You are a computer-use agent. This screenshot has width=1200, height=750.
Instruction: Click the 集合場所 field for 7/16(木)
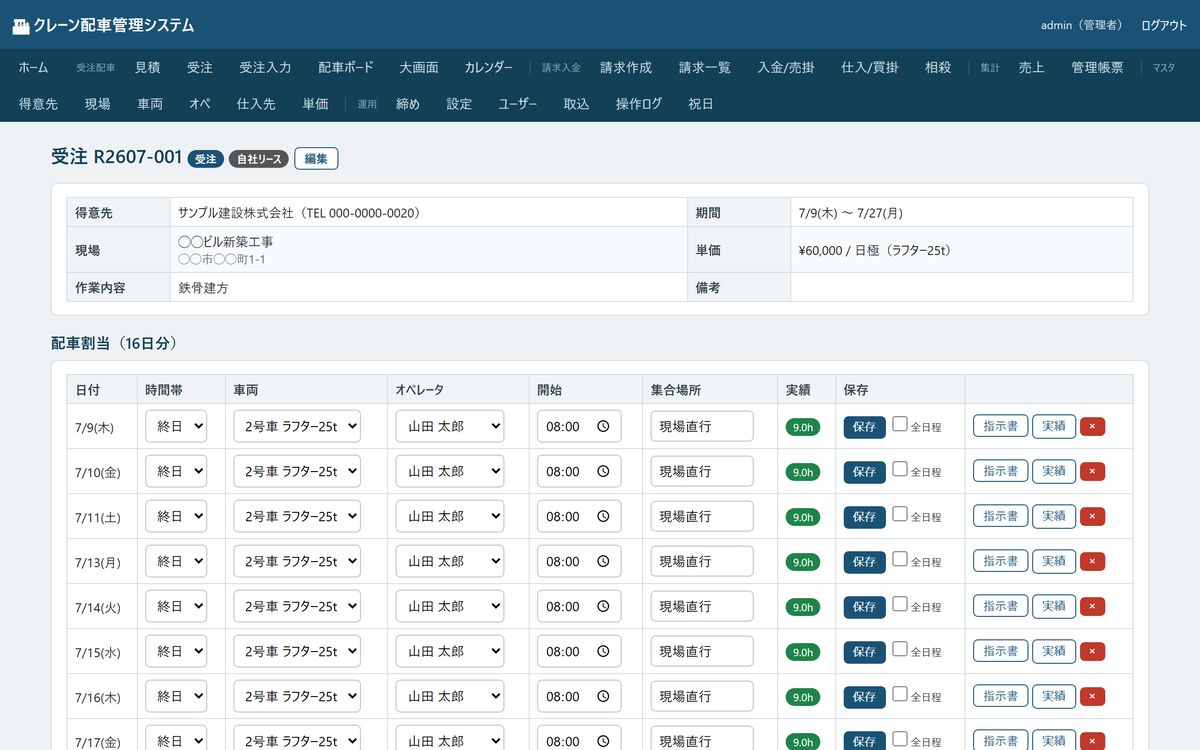point(702,696)
